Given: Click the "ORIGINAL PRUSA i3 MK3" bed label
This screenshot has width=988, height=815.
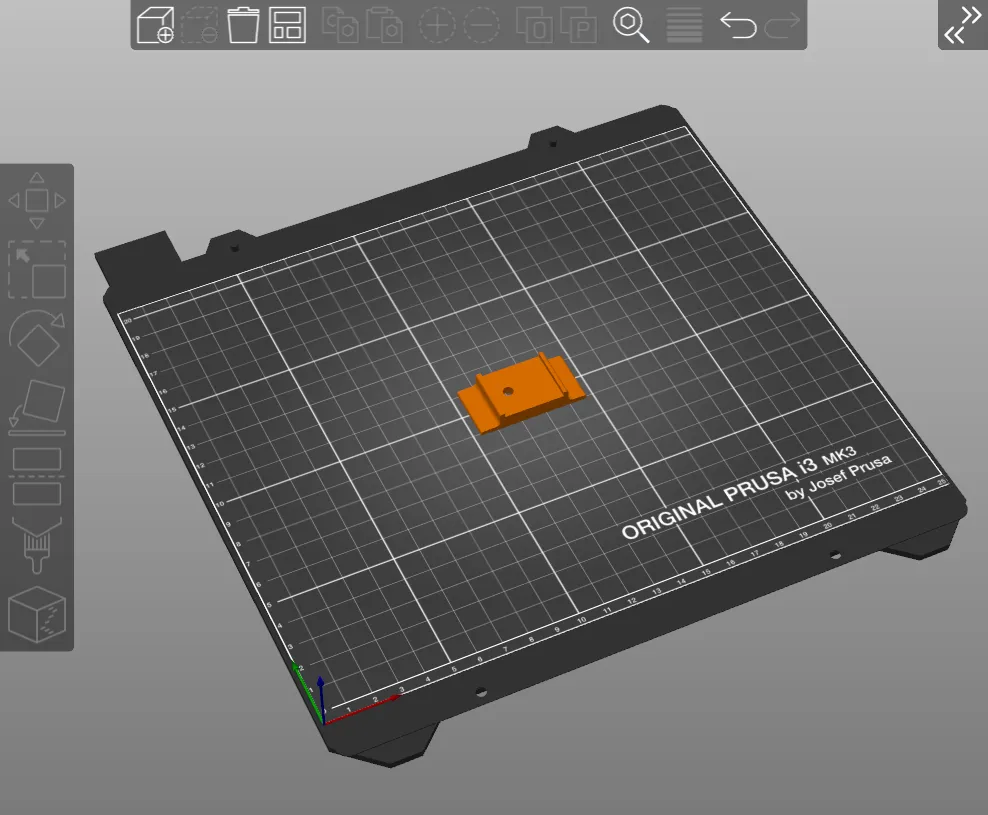Looking at the screenshot, I should click(x=738, y=495).
